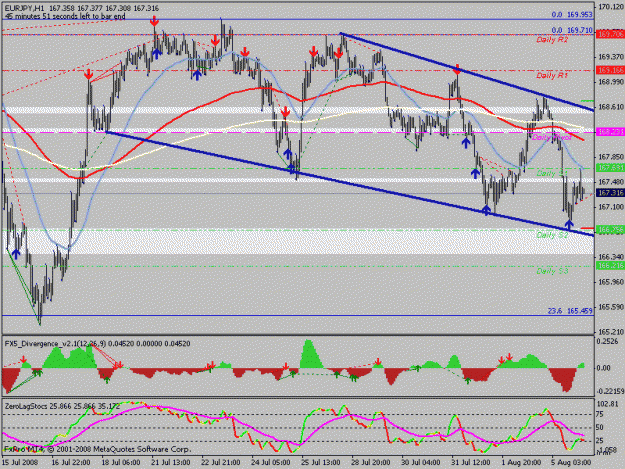Click the -0.22159 divergence scale value
Screen dimensions: 625x469
[x=609, y=392]
